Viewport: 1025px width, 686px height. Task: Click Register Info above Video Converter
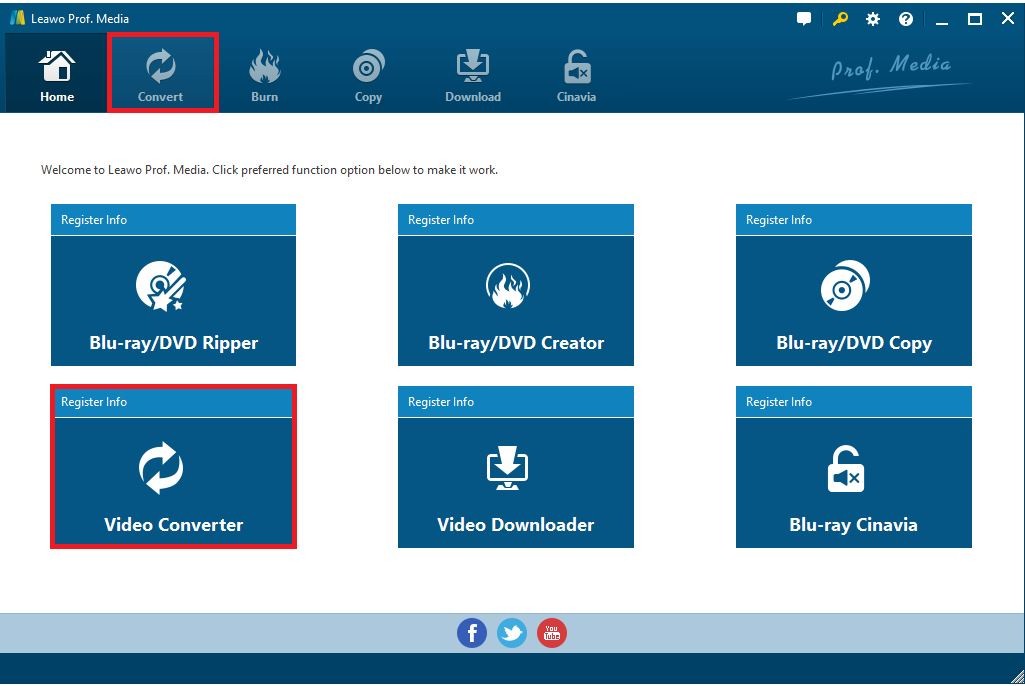94,402
